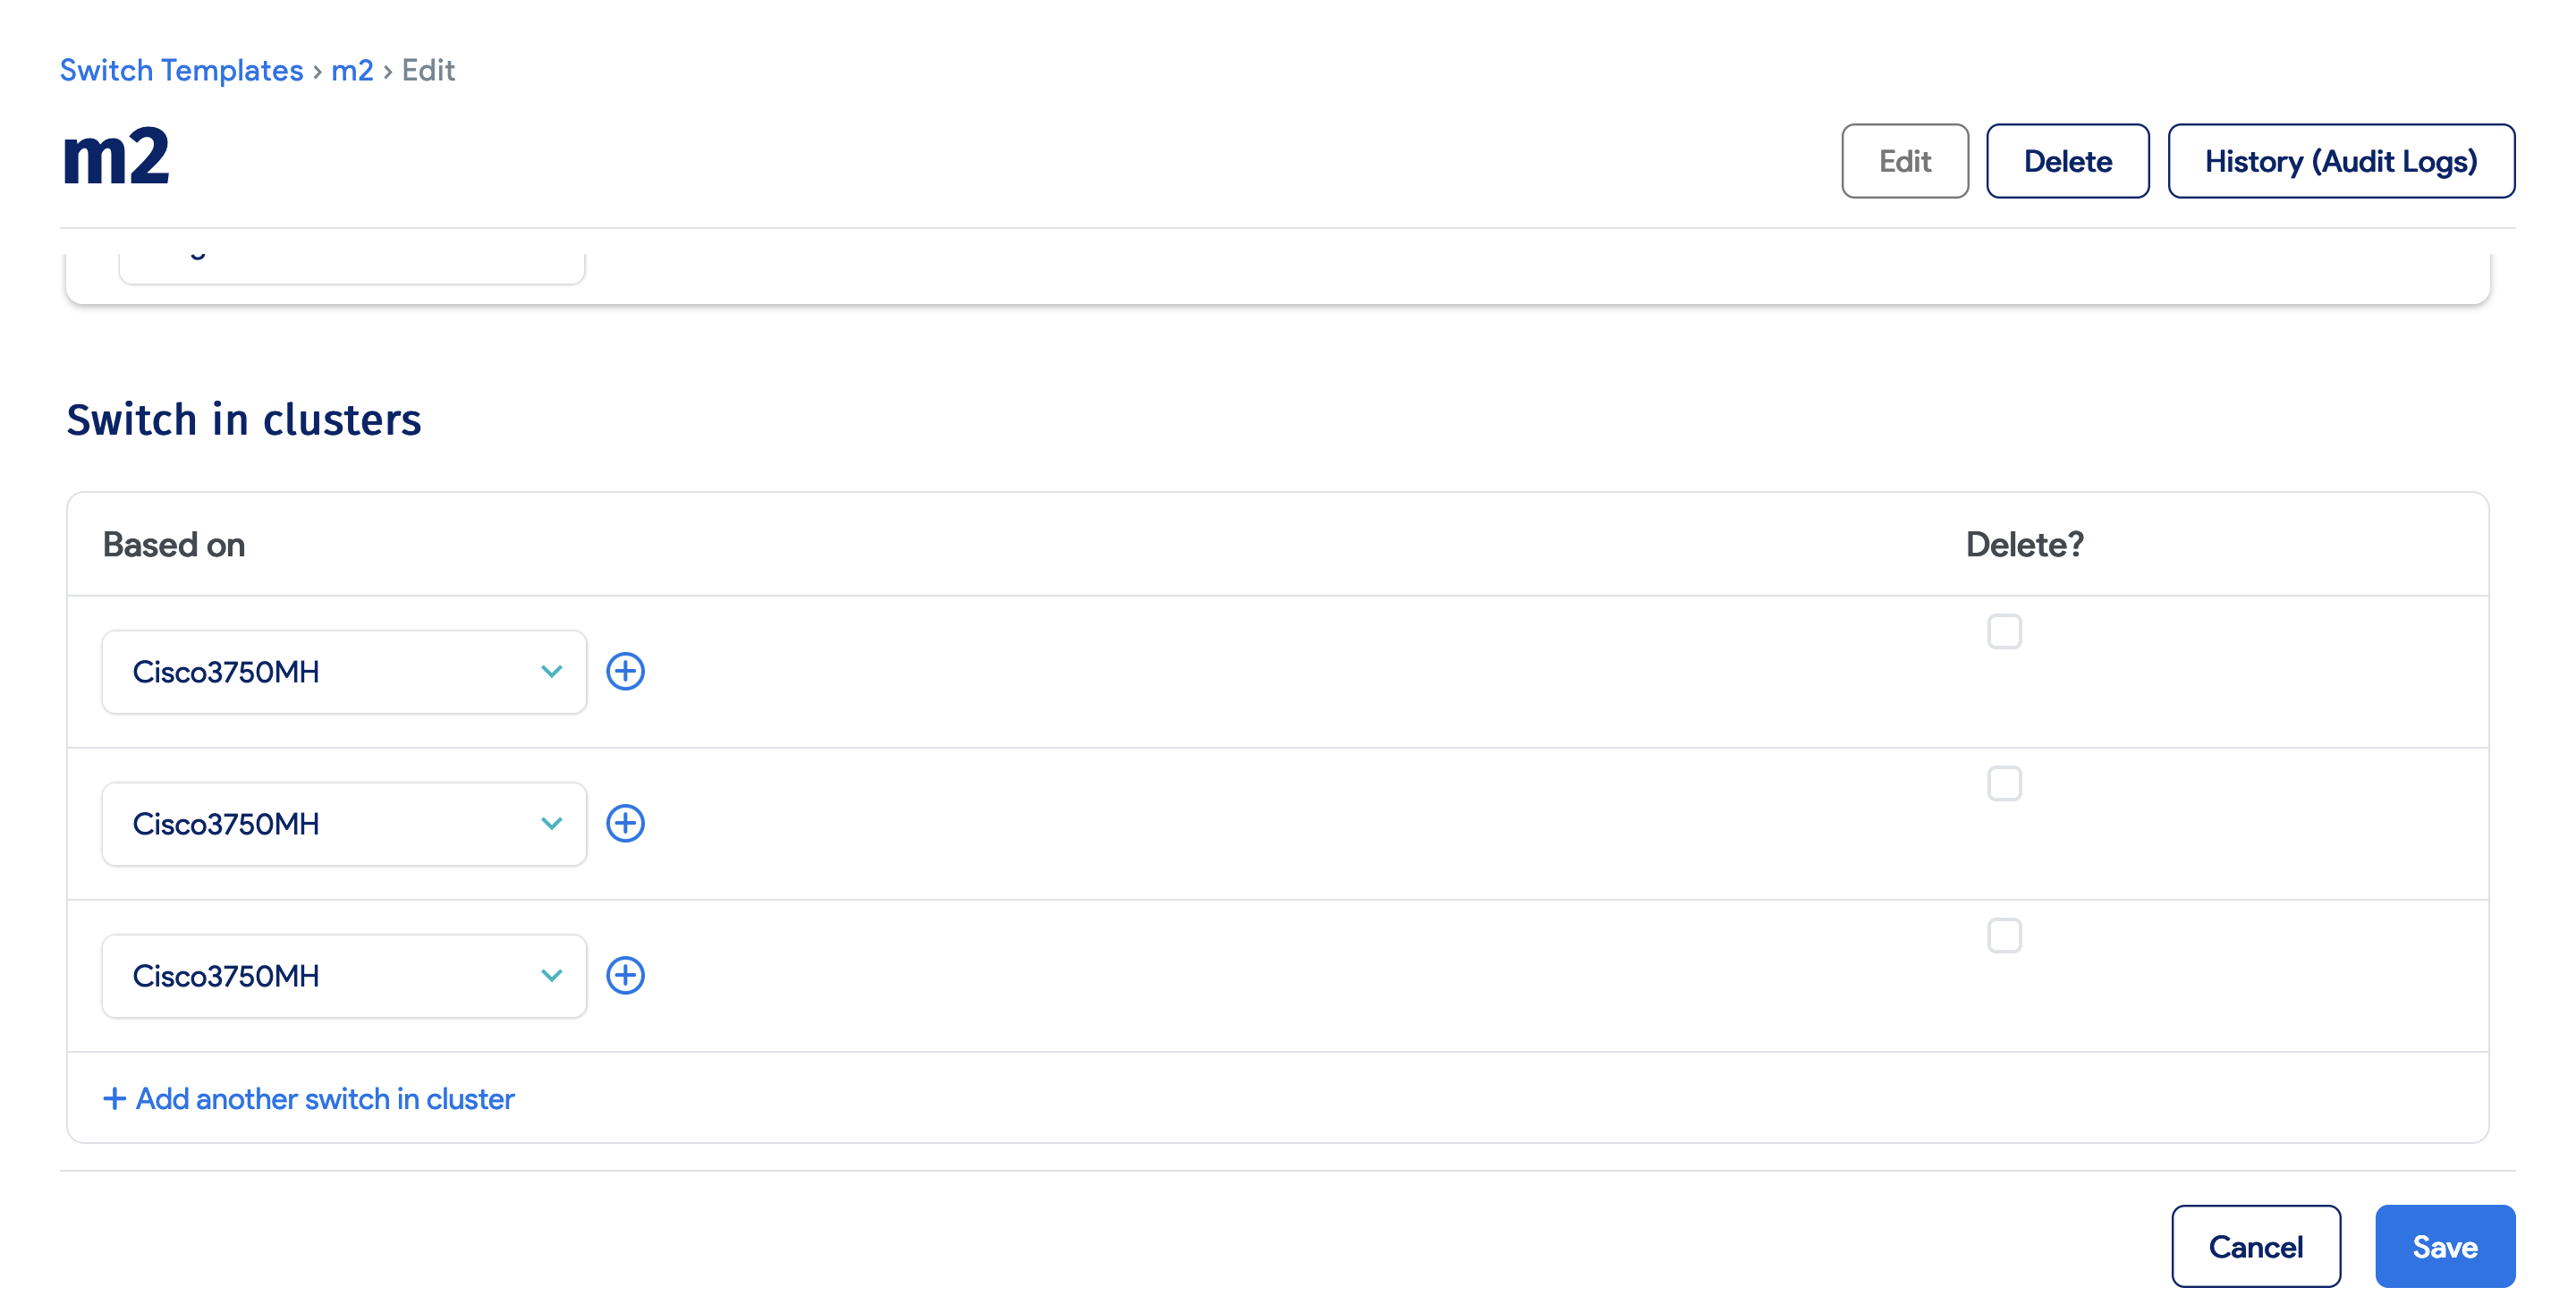Image resolution: width=2576 pixels, height=1313 pixels.
Task: Go to the Switch Templates breadcrumb
Action: [x=181, y=70]
